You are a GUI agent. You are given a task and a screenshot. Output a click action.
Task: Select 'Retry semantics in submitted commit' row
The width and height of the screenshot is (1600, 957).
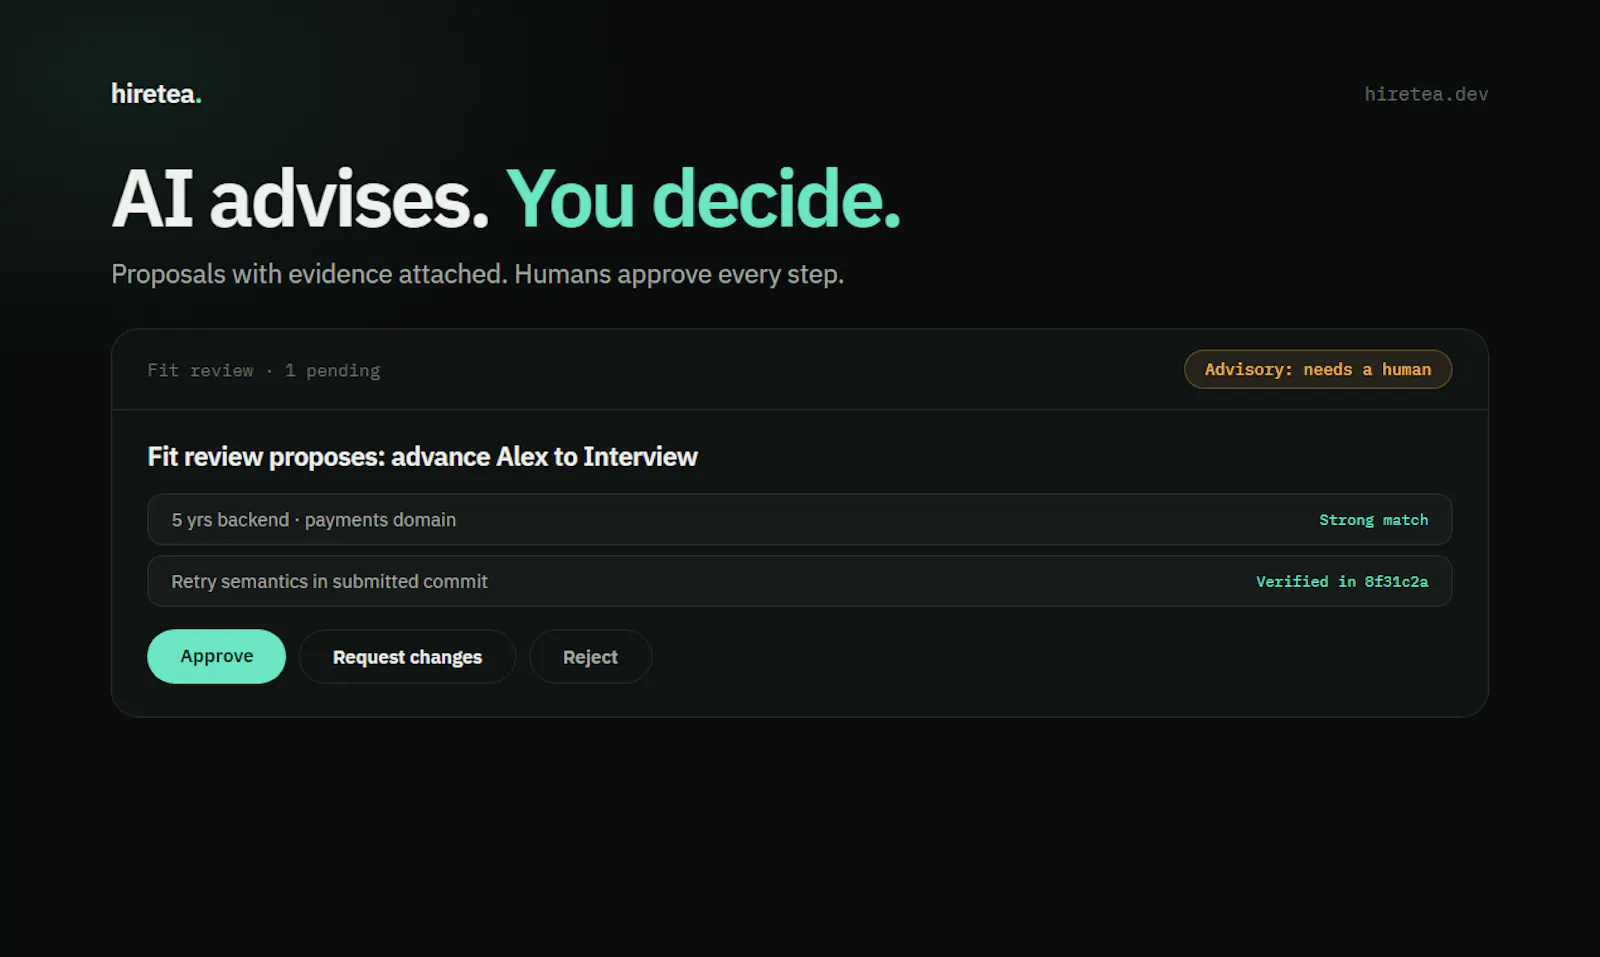(x=799, y=581)
